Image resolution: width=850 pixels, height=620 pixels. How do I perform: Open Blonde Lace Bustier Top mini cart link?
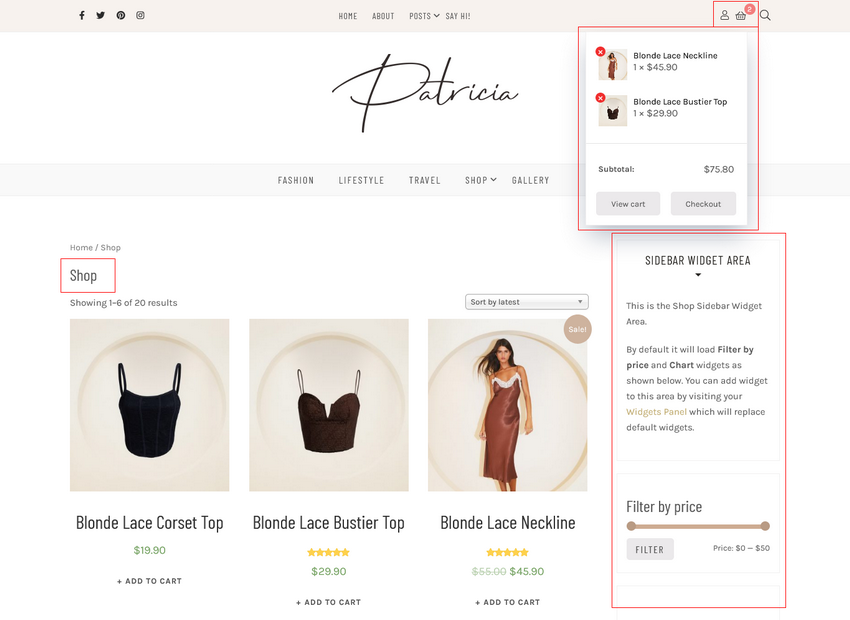coord(680,101)
